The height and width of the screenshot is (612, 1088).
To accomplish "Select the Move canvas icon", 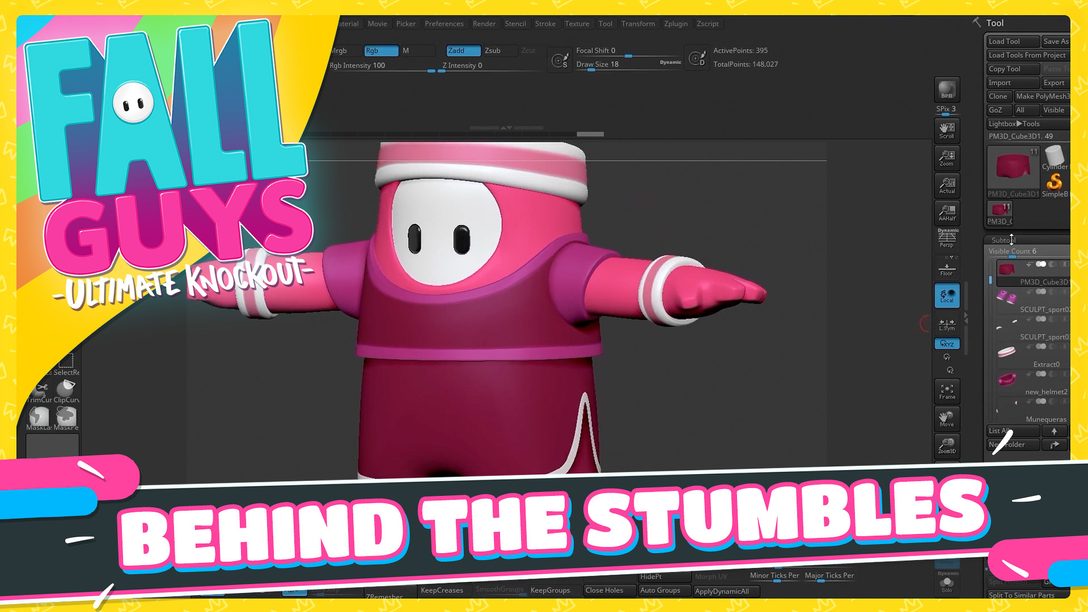I will pyautogui.click(x=946, y=419).
